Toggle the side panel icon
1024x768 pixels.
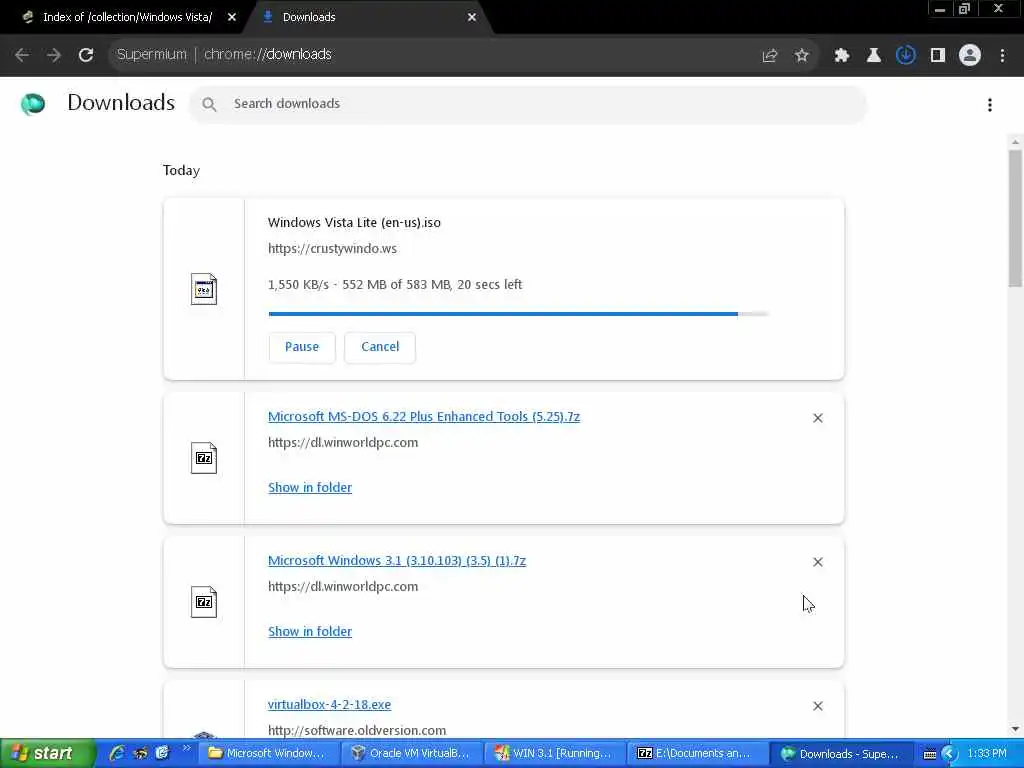coord(938,56)
